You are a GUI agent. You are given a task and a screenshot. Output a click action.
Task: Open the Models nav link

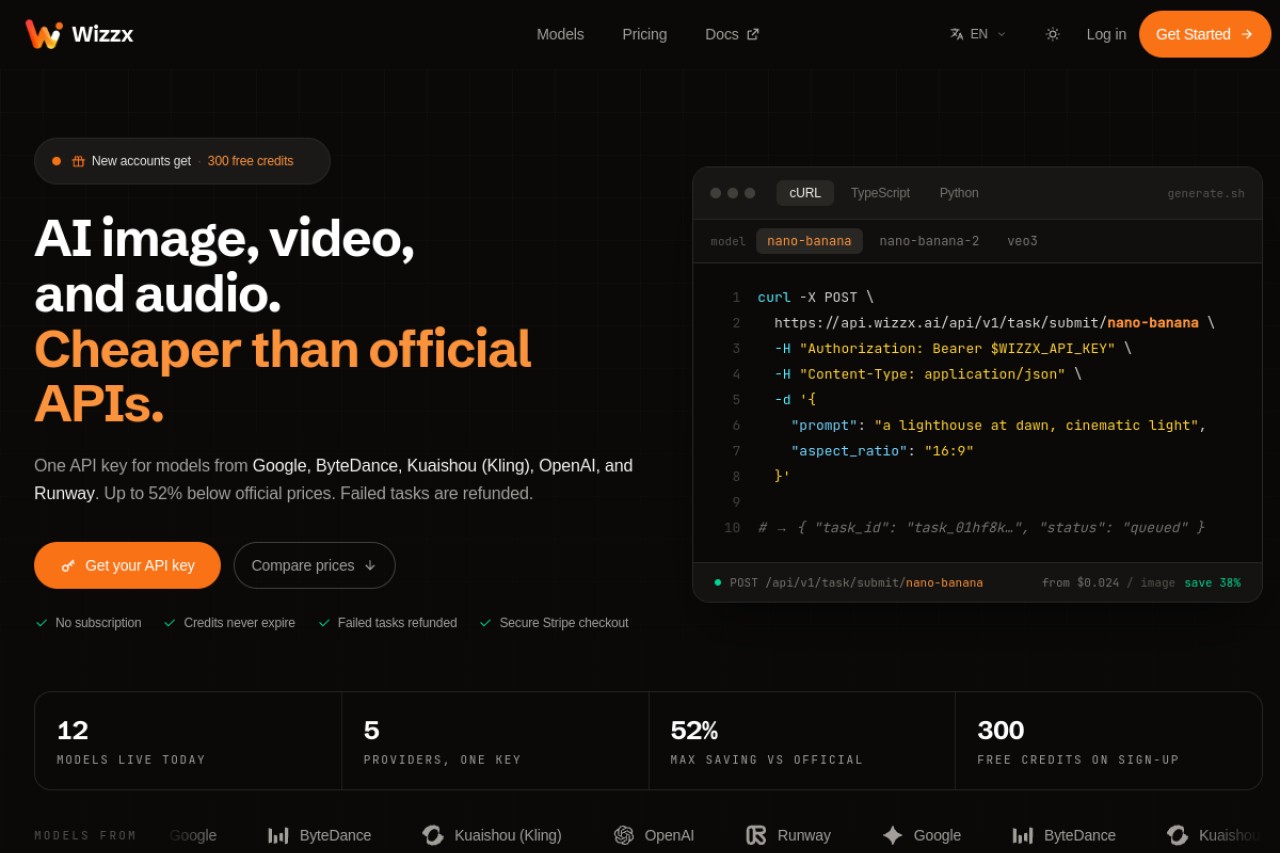[560, 34]
